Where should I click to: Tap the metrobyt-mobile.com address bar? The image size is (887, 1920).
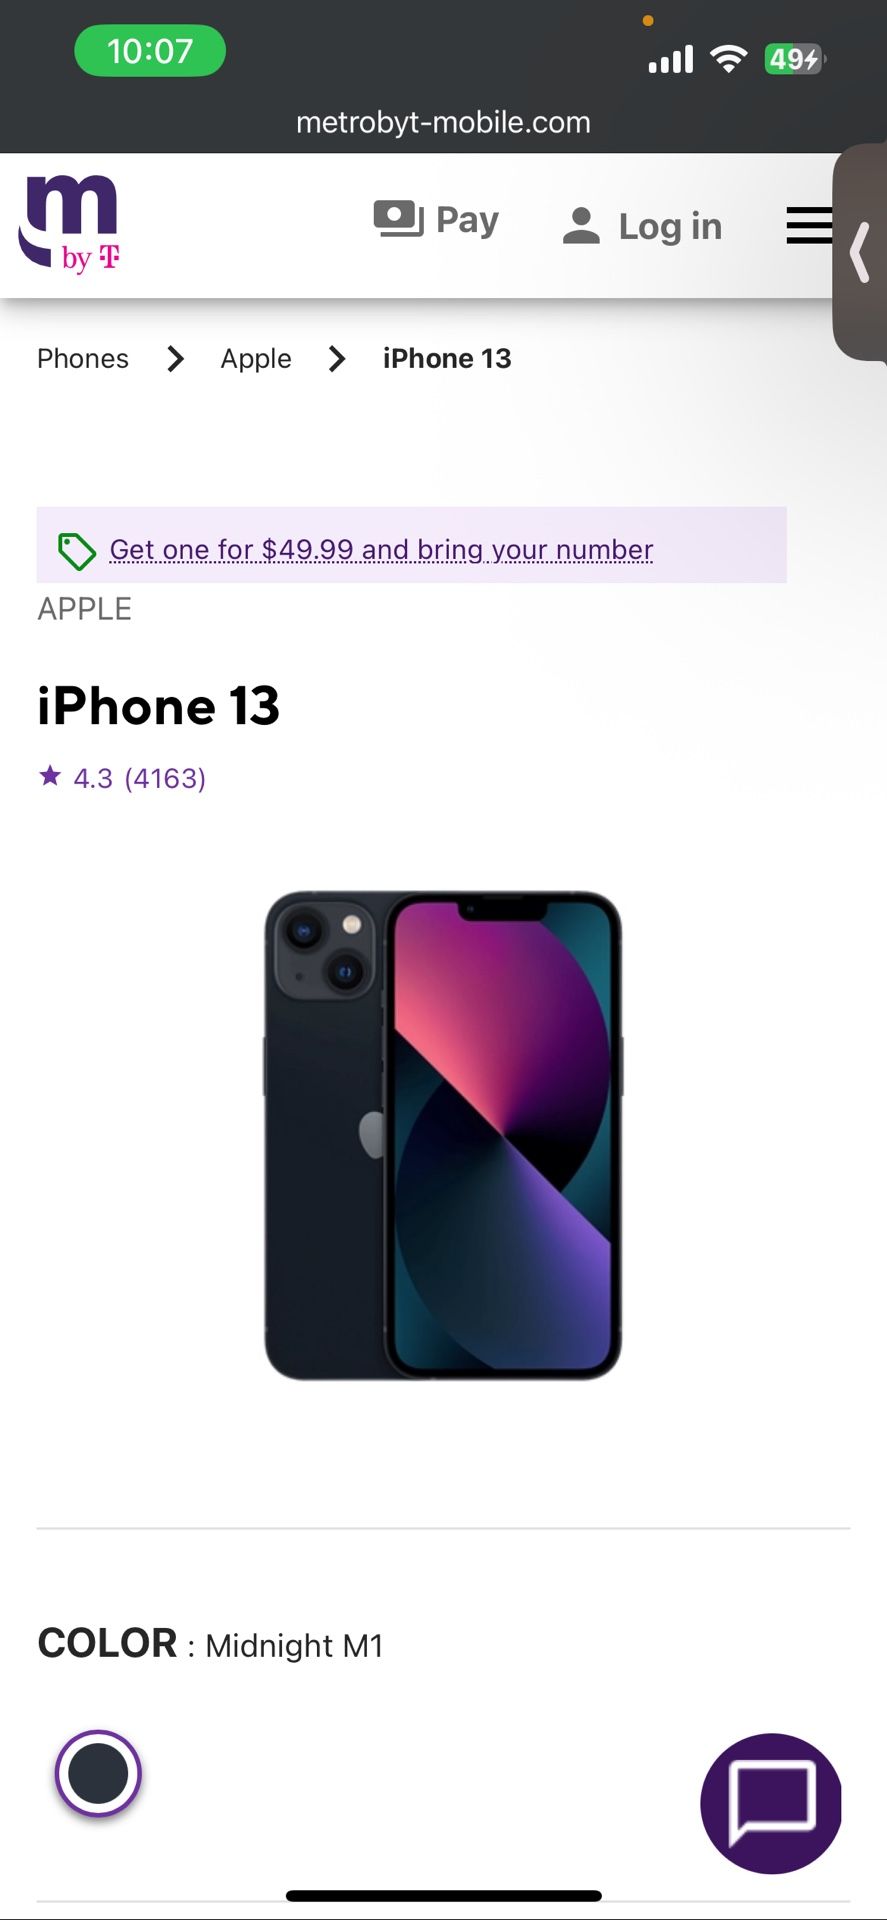tap(443, 122)
